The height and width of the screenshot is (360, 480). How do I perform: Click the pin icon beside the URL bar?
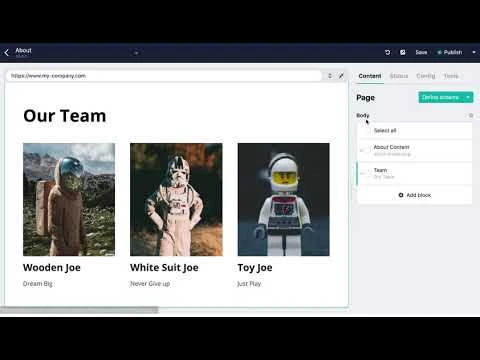pyautogui.click(x=341, y=76)
